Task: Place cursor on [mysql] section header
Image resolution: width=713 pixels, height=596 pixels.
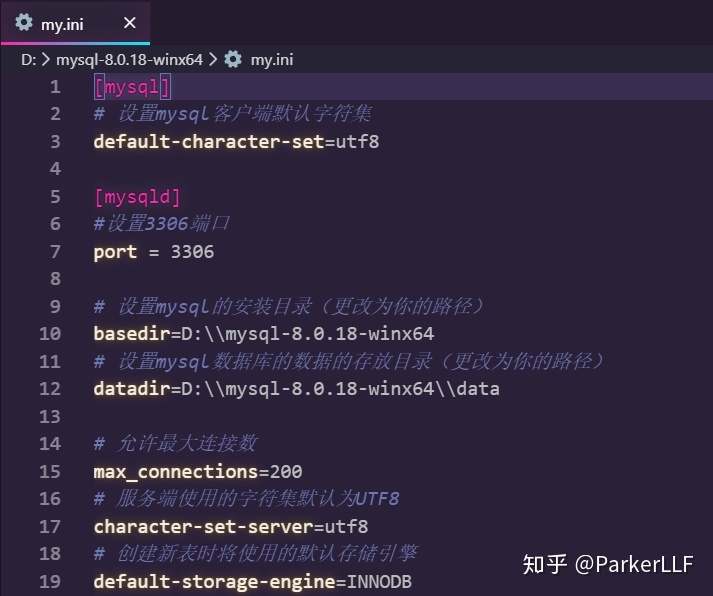Action: tap(132, 87)
